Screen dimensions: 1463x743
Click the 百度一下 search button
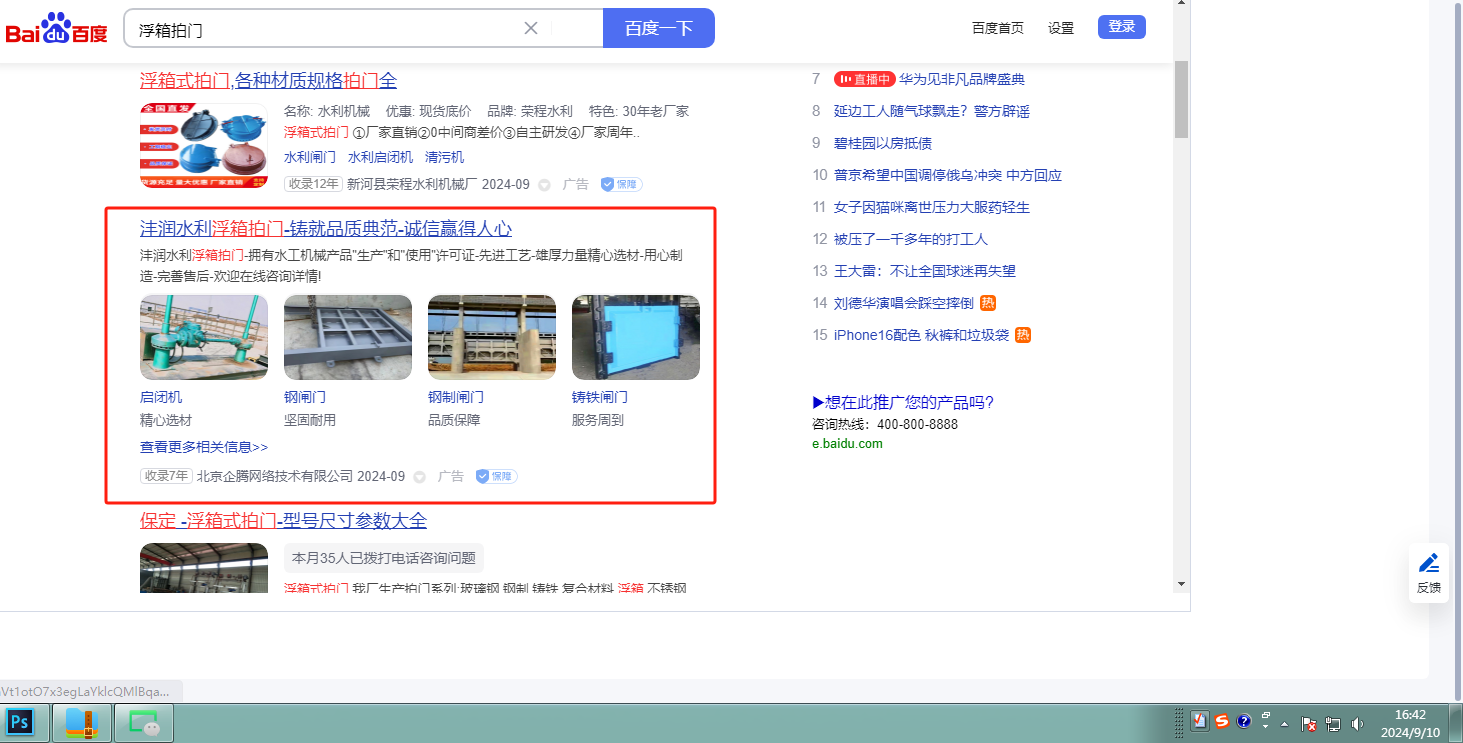(x=658, y=28)
